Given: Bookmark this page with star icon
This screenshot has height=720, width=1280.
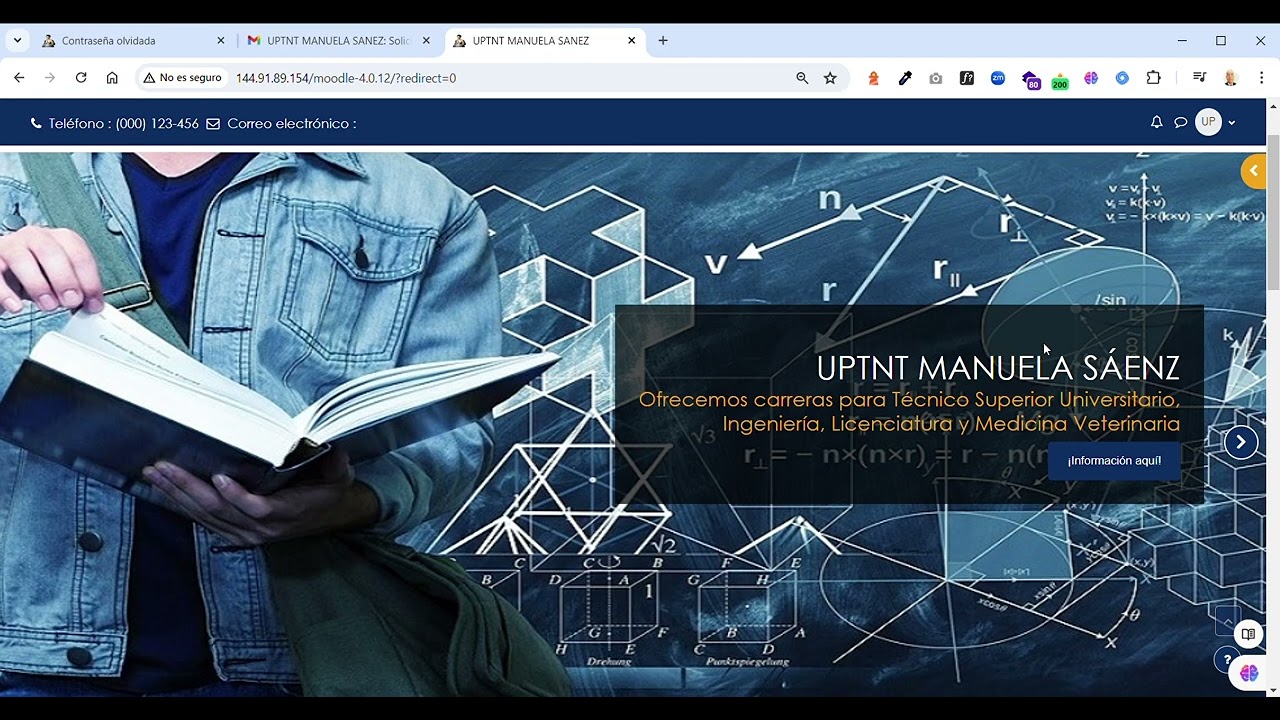Looking at the screenshot, I should 830,78.
